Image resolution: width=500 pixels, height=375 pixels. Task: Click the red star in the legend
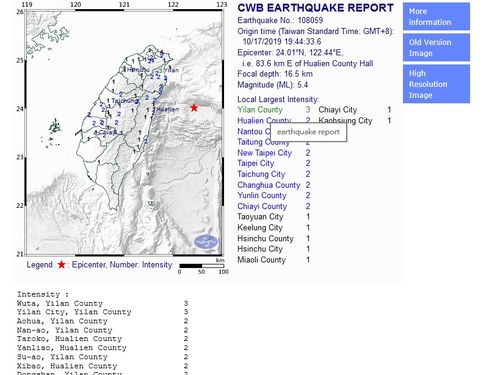[62, 265]
